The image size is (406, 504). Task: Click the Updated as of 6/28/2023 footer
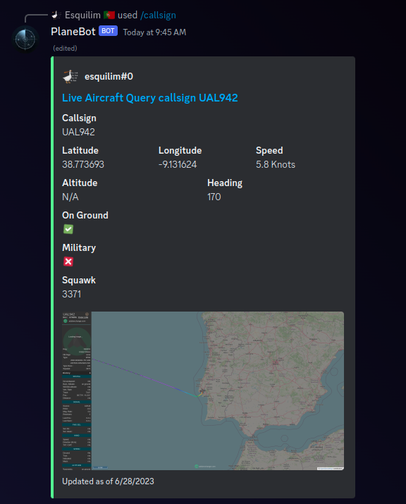108,481
